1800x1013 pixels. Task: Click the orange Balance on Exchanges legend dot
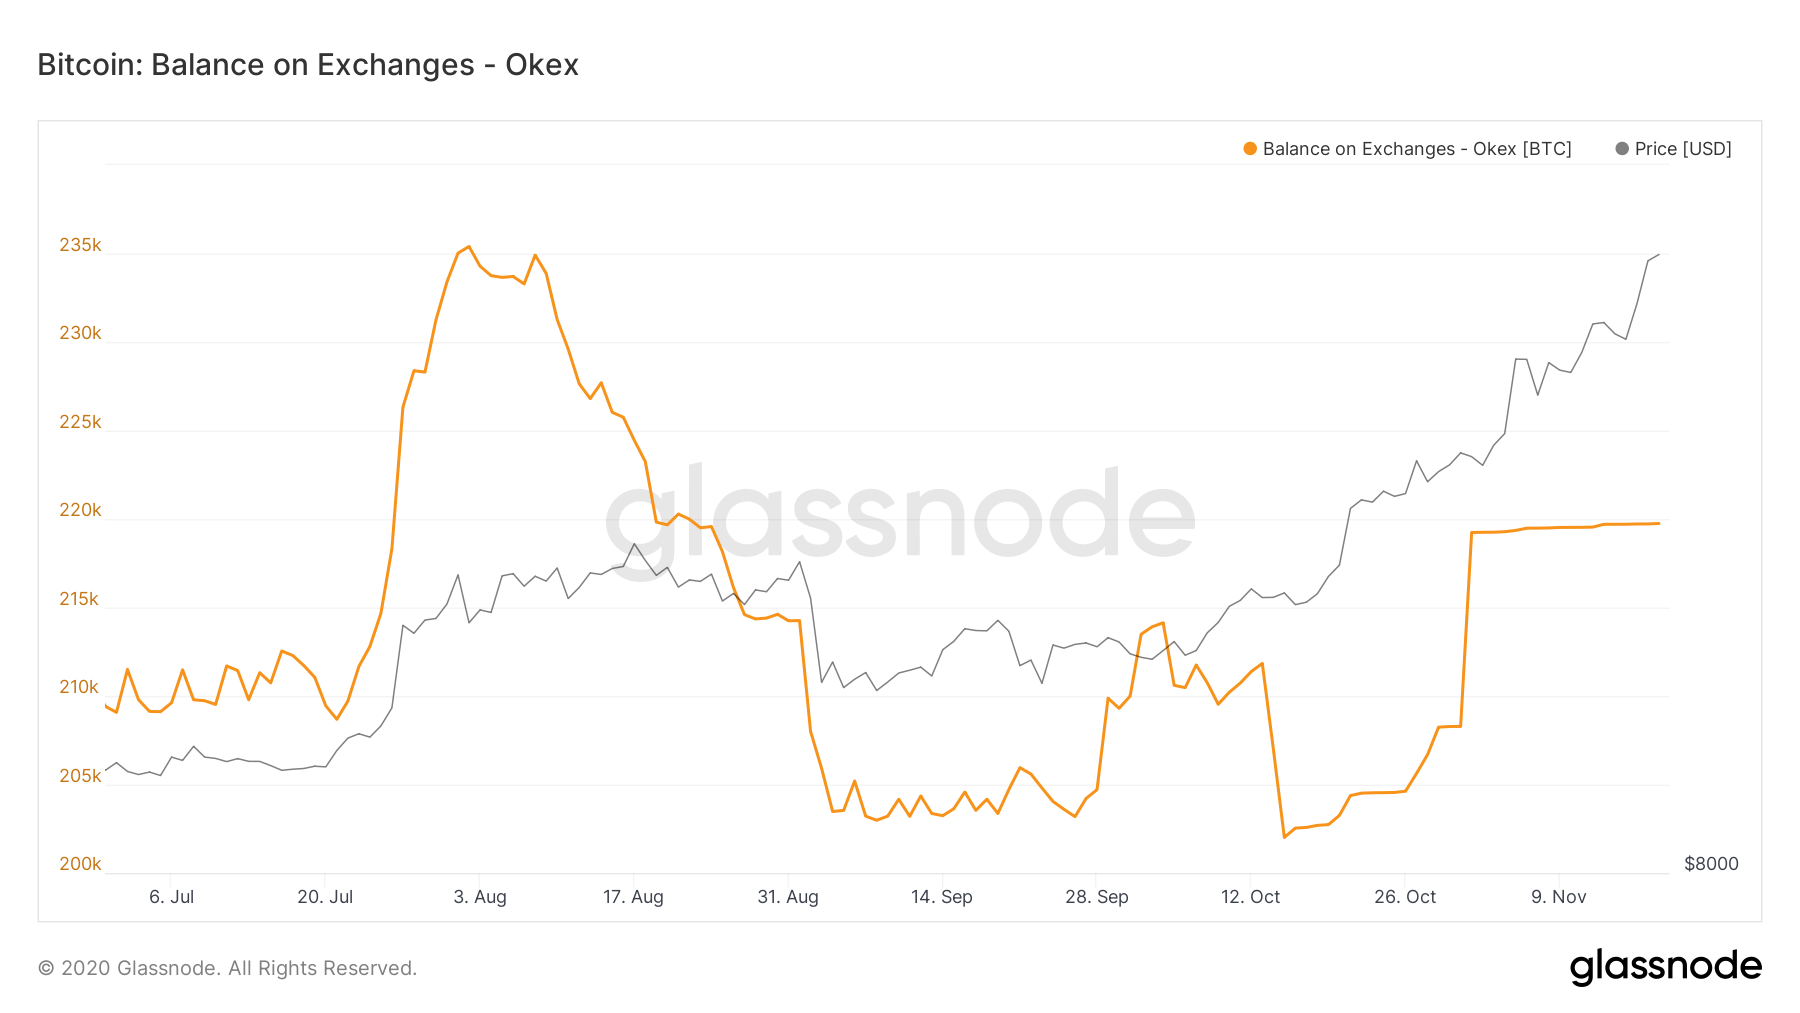1250,149
